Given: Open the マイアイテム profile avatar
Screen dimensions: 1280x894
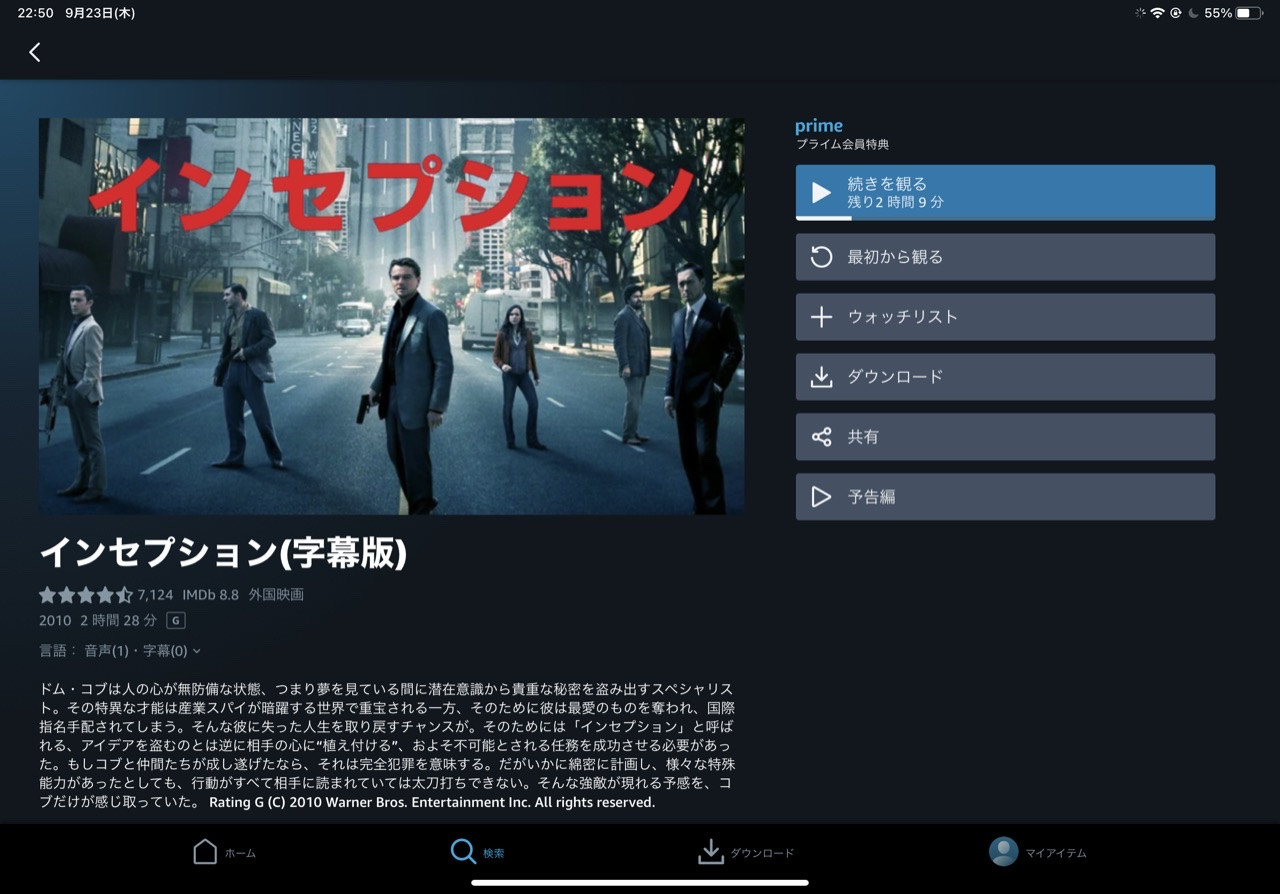Looking at the screenshot, I should pyautogui.click(x=1003, y=852).
